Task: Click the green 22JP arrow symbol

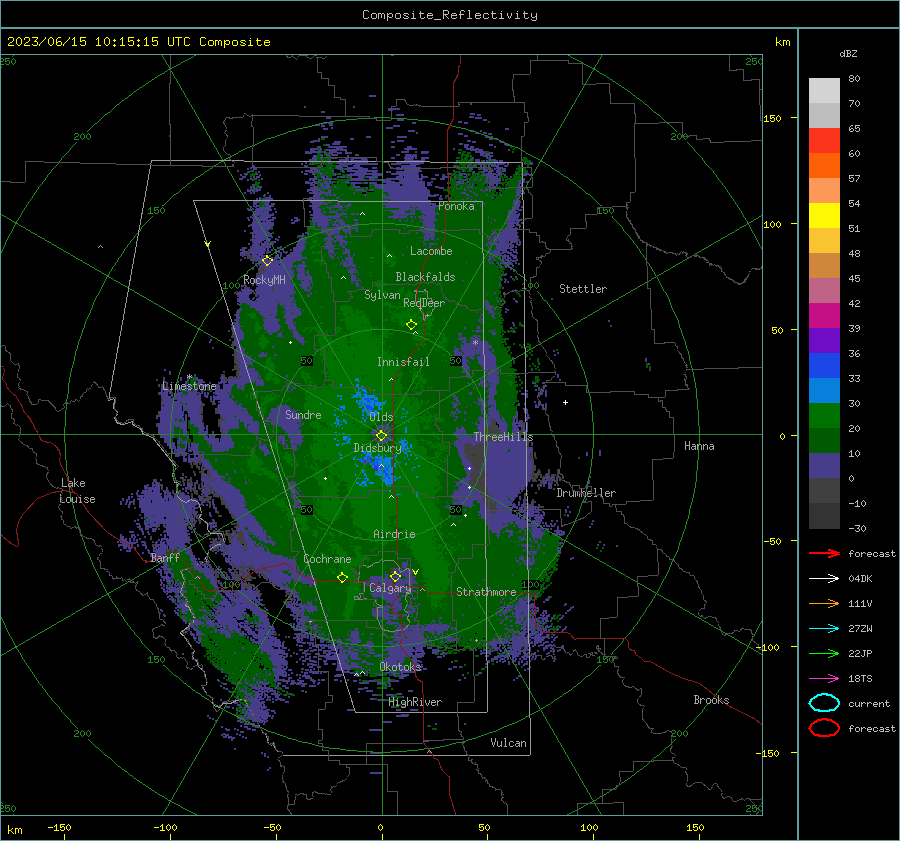Action: 824,653
